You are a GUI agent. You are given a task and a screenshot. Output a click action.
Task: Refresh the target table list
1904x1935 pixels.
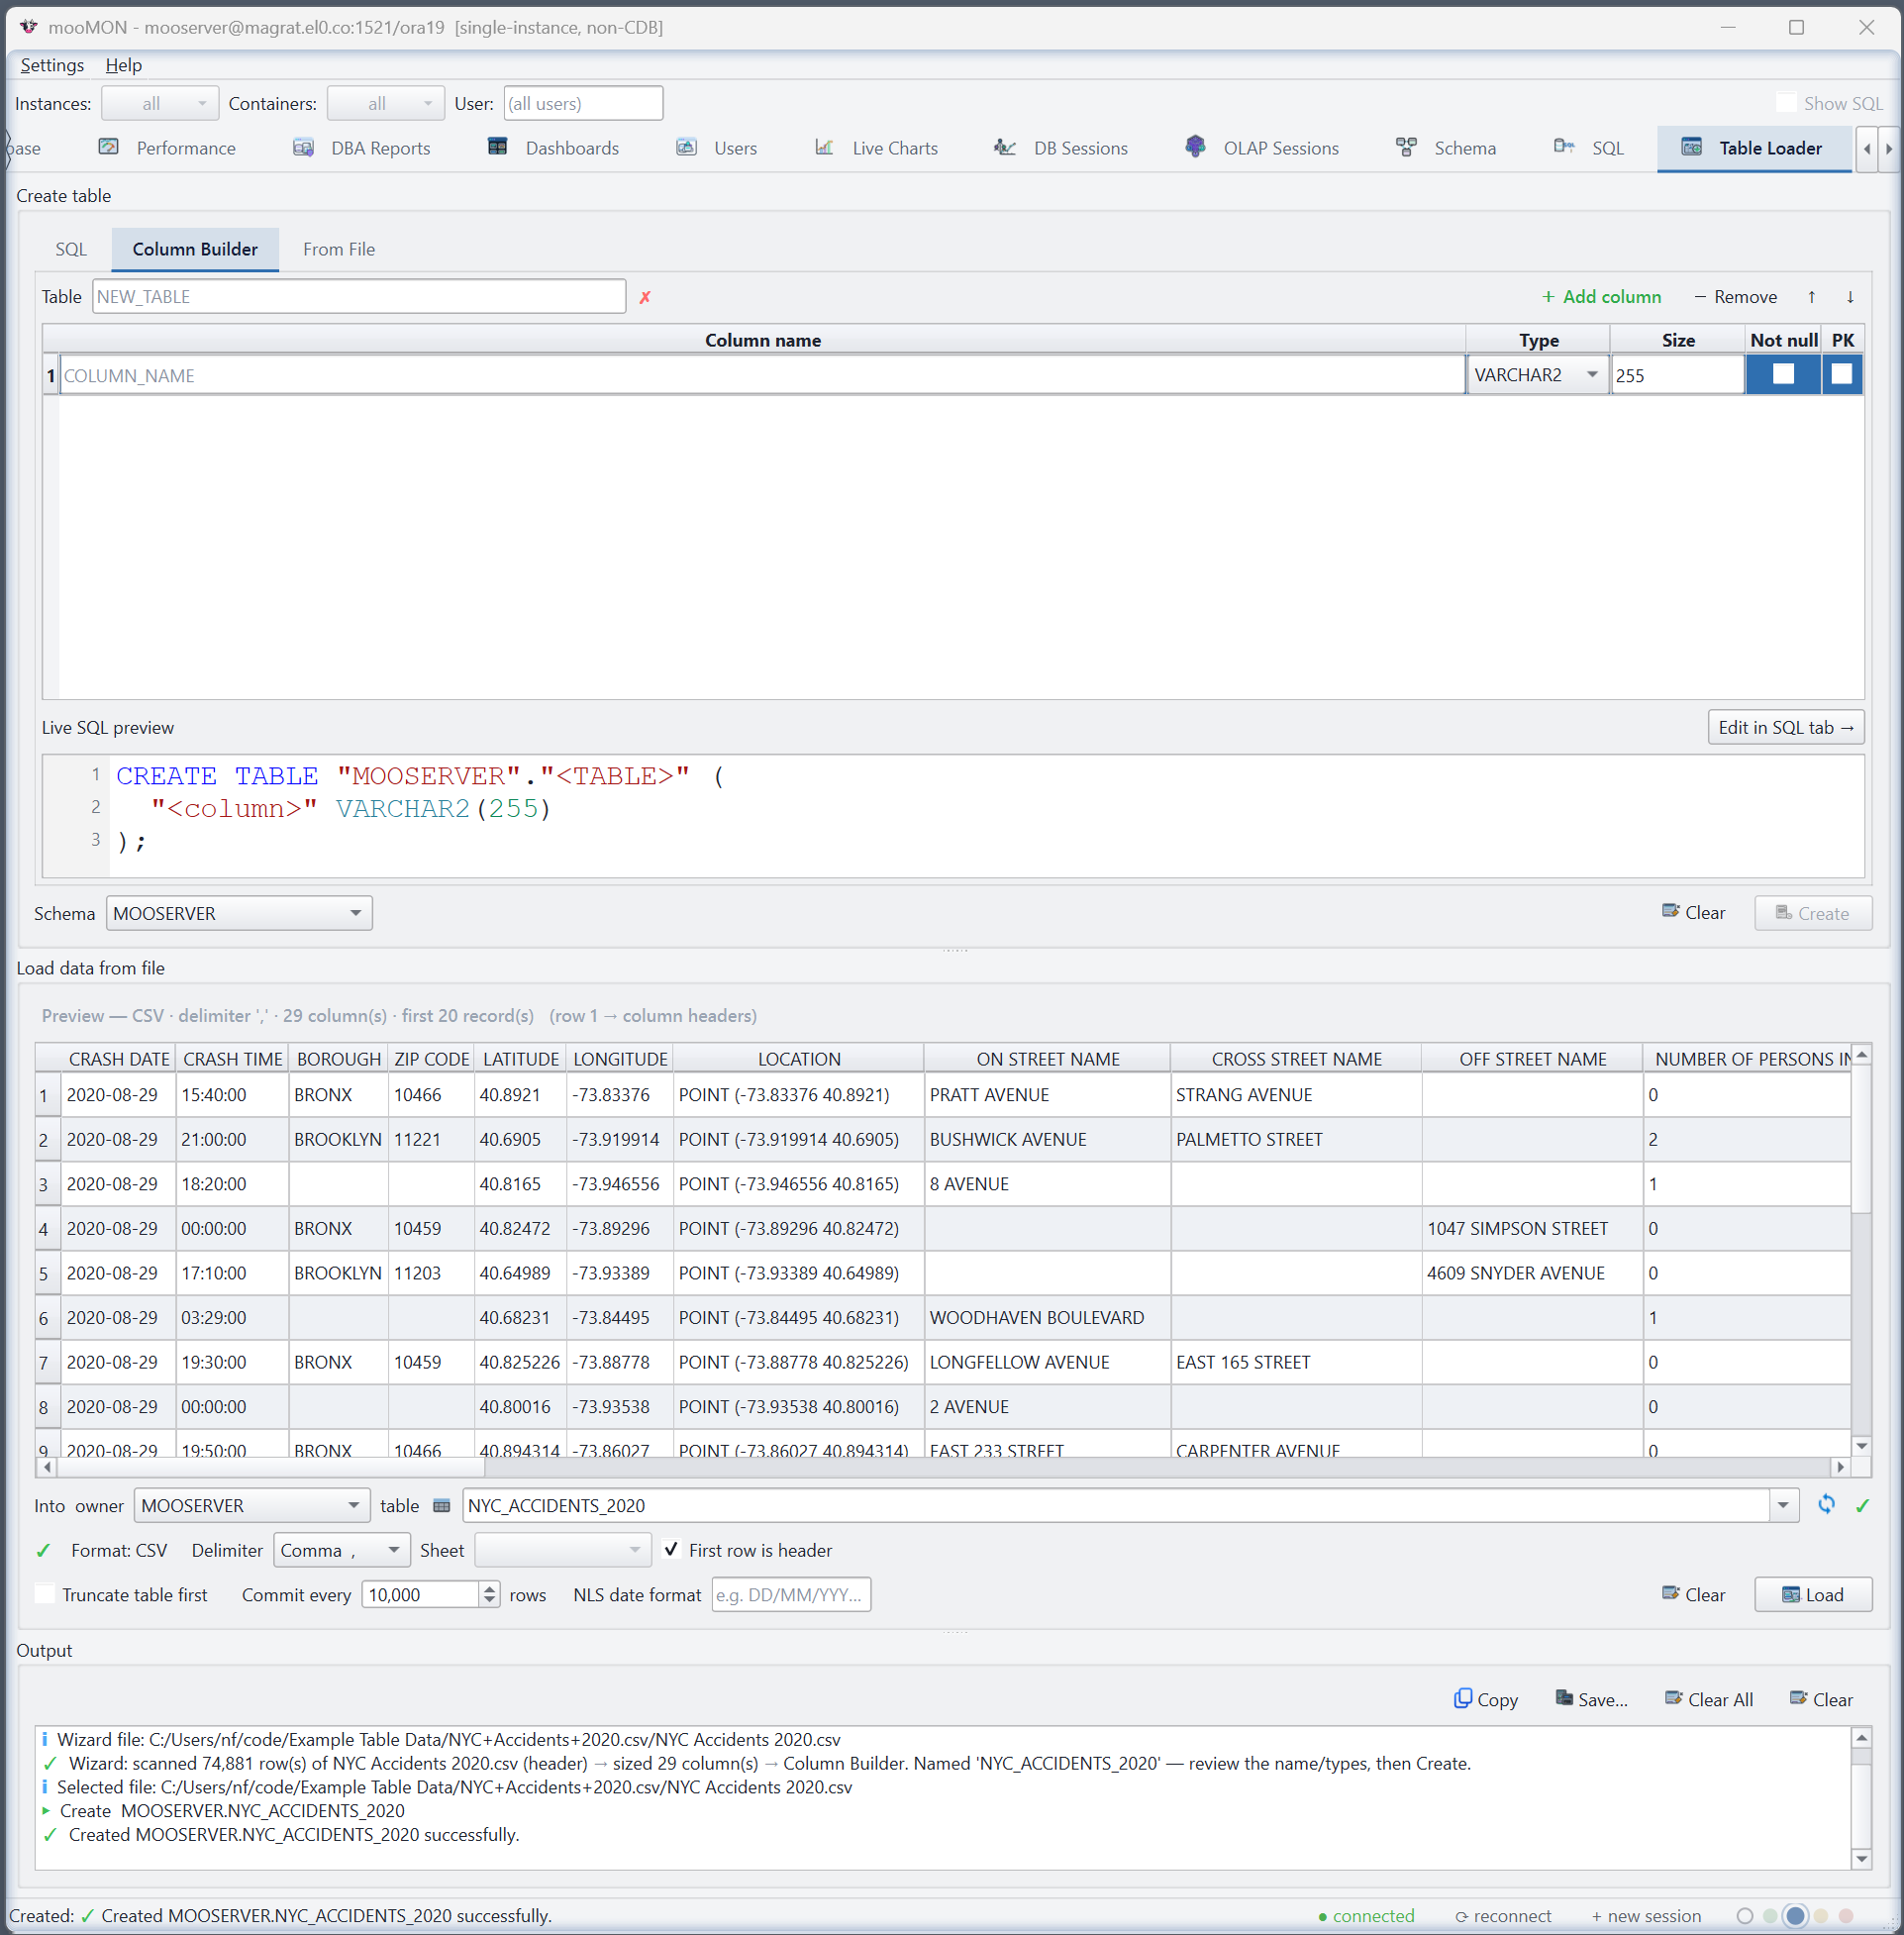1826,1504
